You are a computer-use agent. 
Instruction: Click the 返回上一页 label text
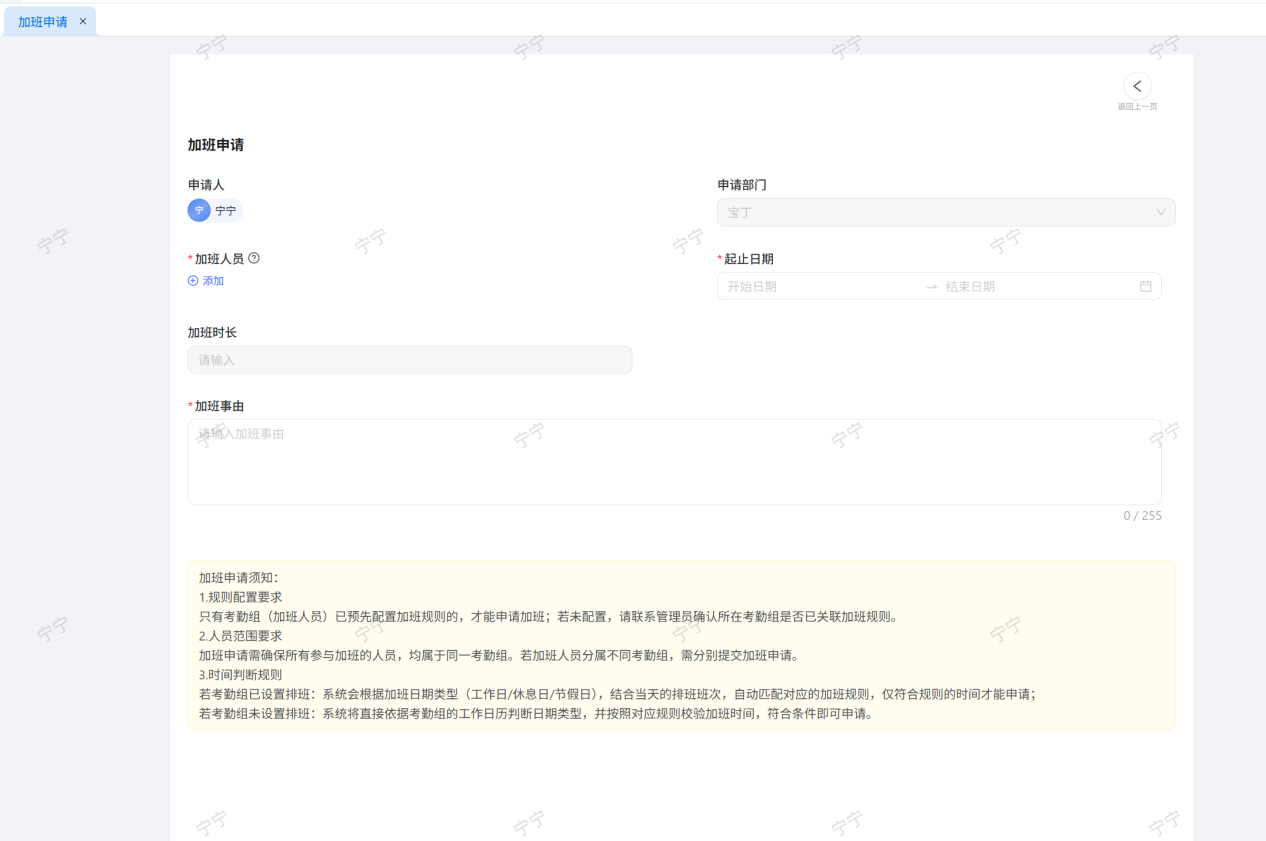pyautogui.click(x=1137, y=106)
